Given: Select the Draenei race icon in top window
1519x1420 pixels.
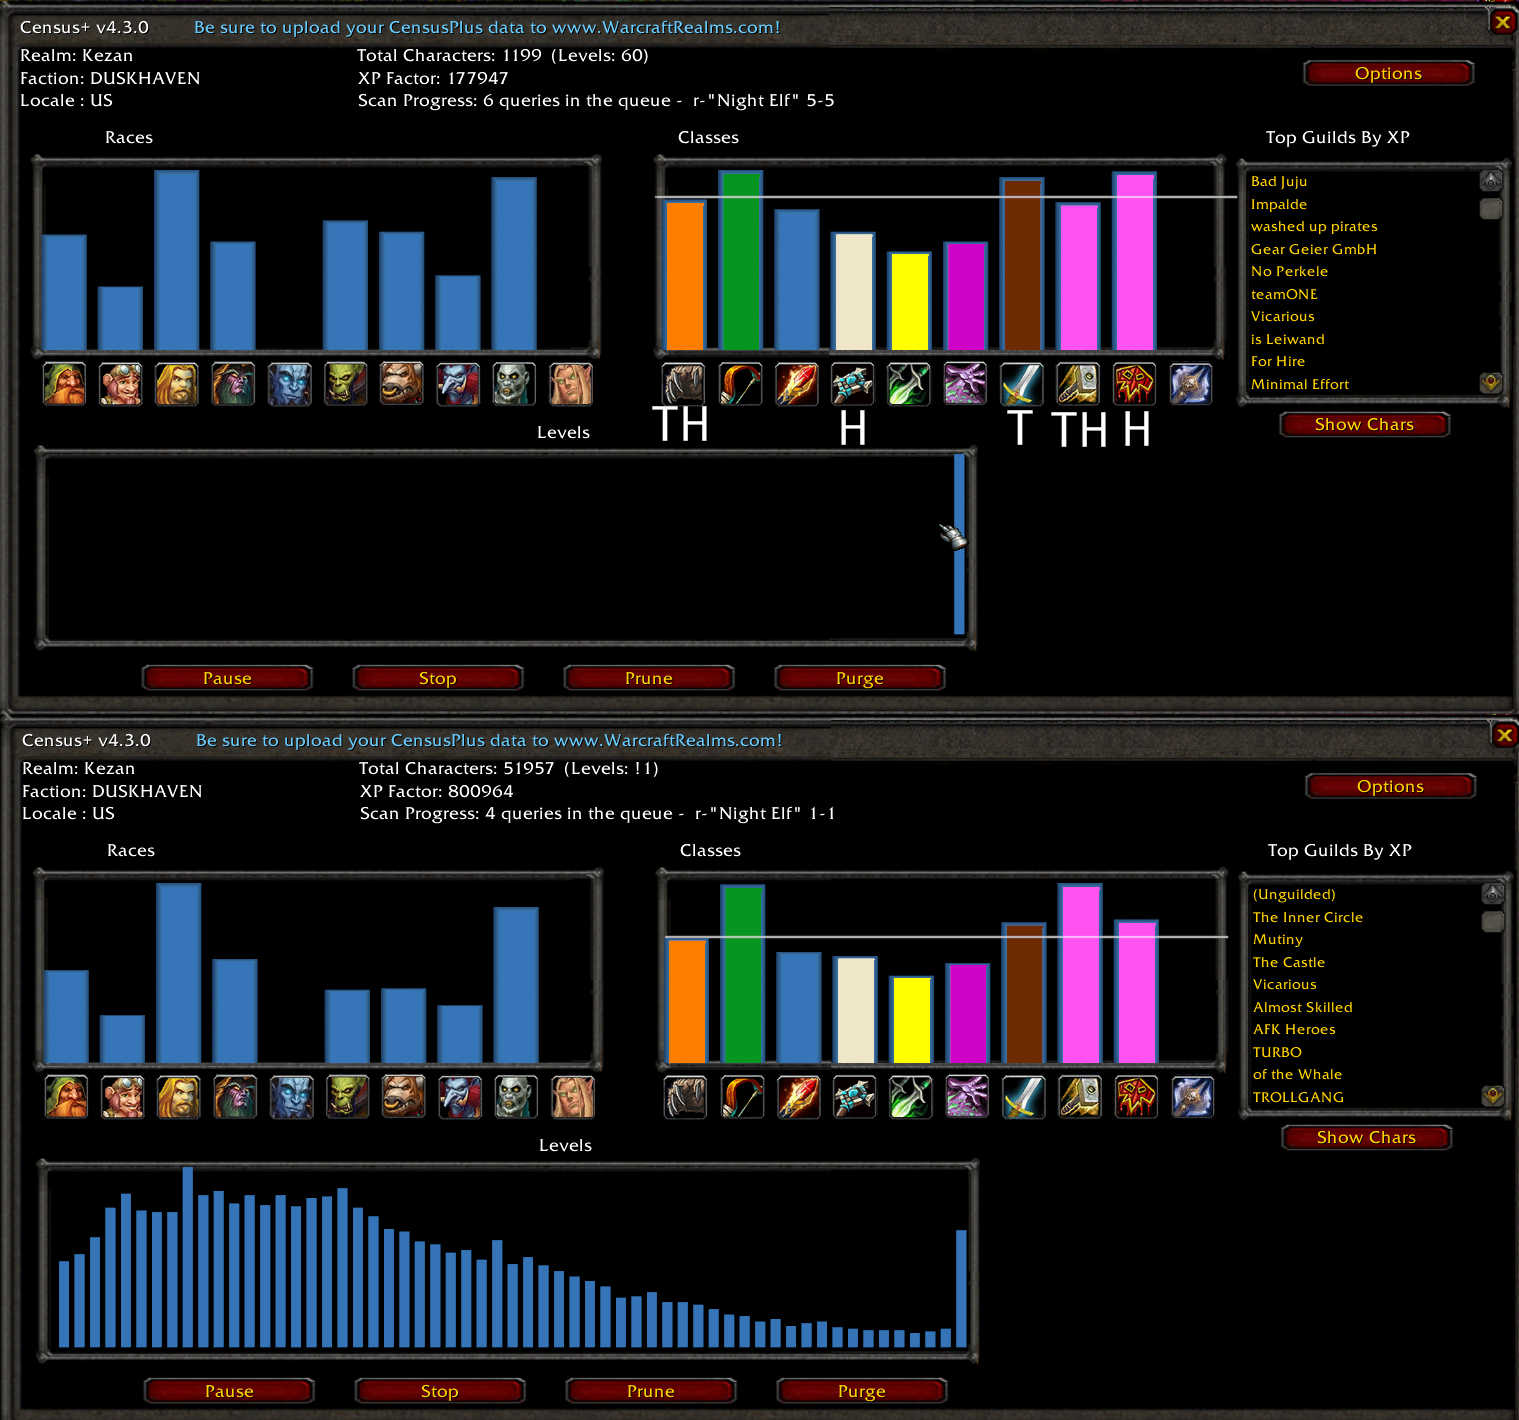Looking at the screenshot, I should click(x=289, y=384).
